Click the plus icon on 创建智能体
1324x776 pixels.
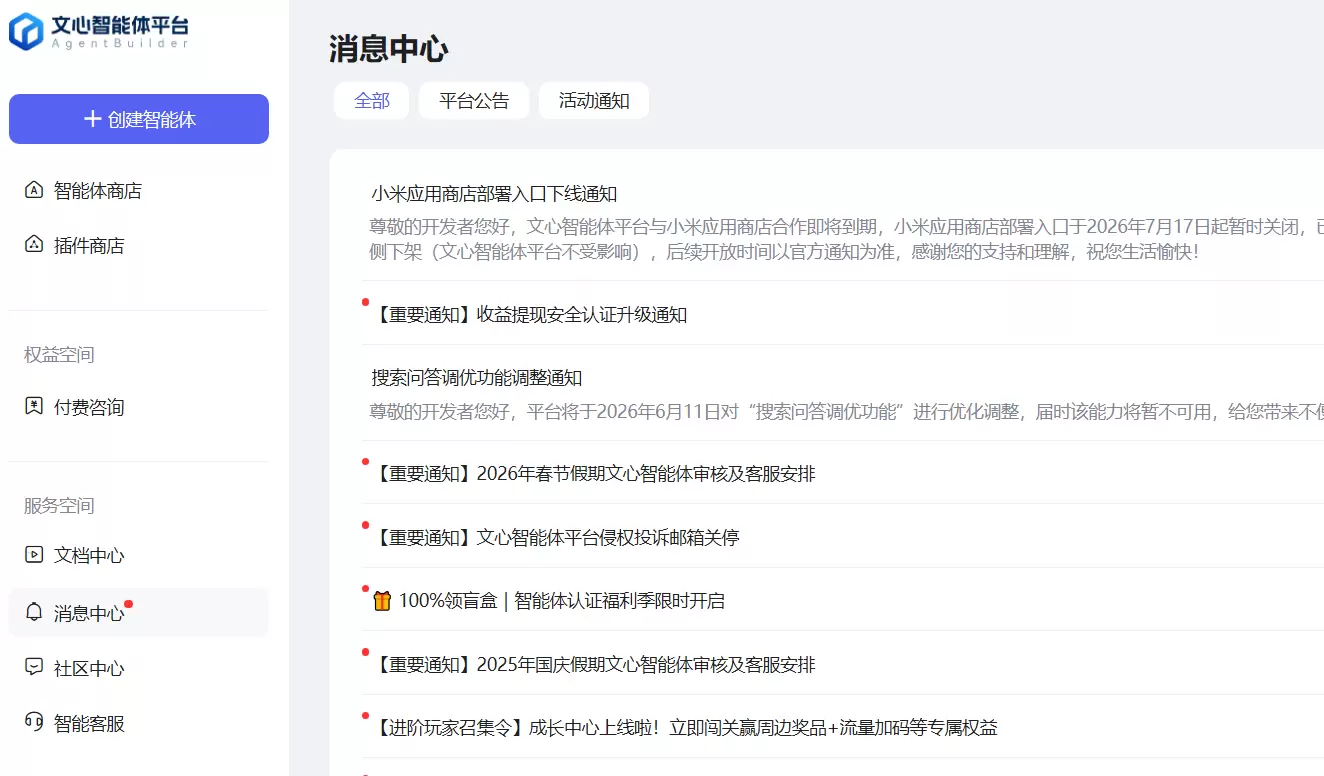tap(92, 119)
